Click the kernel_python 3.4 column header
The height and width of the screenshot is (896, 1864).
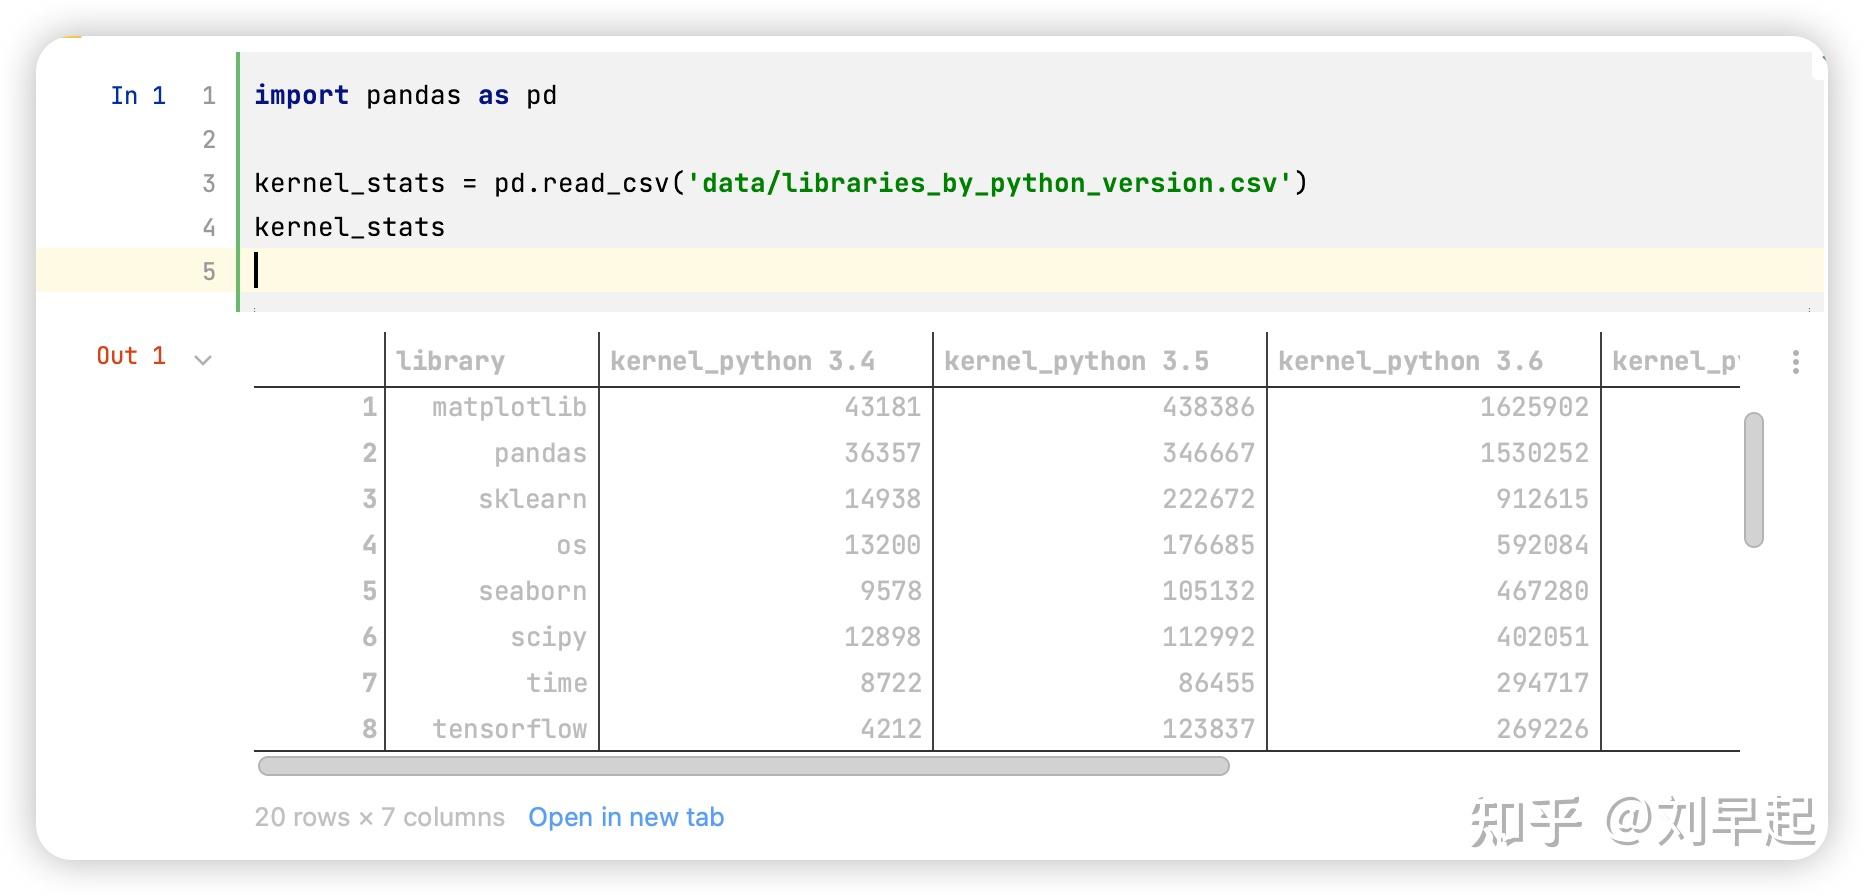(x=742, y=361)
